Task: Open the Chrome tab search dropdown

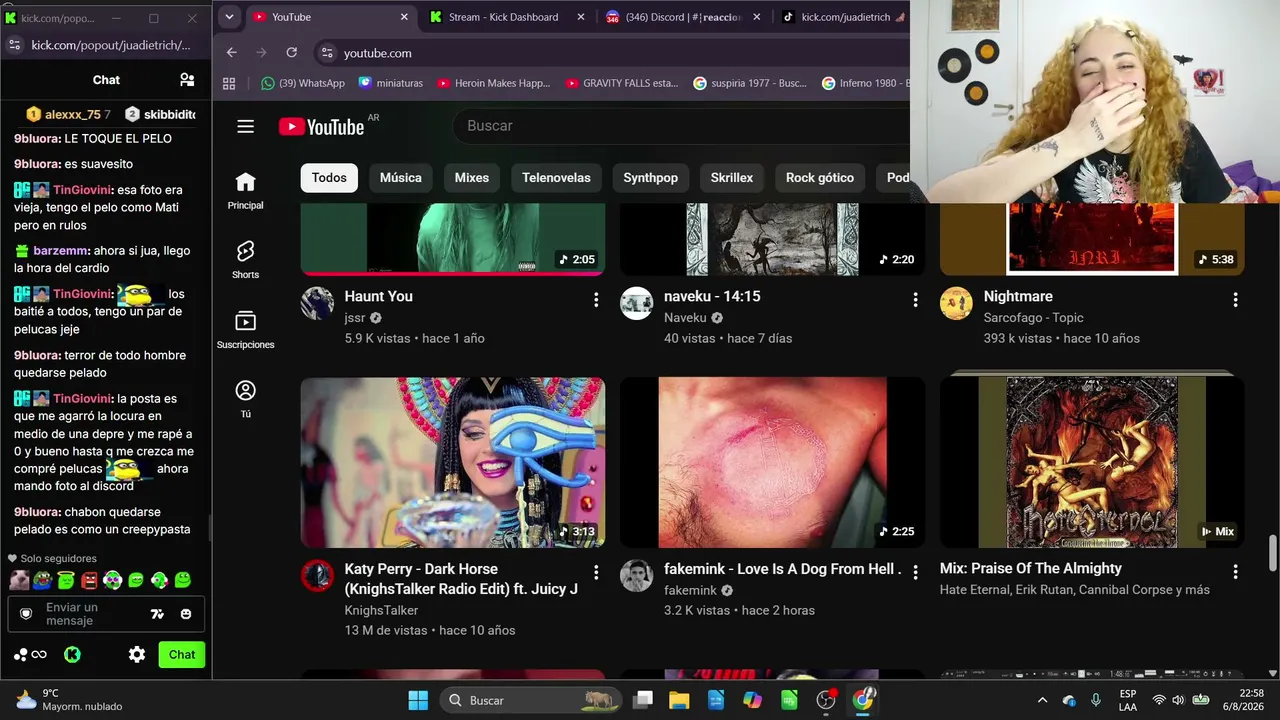Action: (229, 17)
